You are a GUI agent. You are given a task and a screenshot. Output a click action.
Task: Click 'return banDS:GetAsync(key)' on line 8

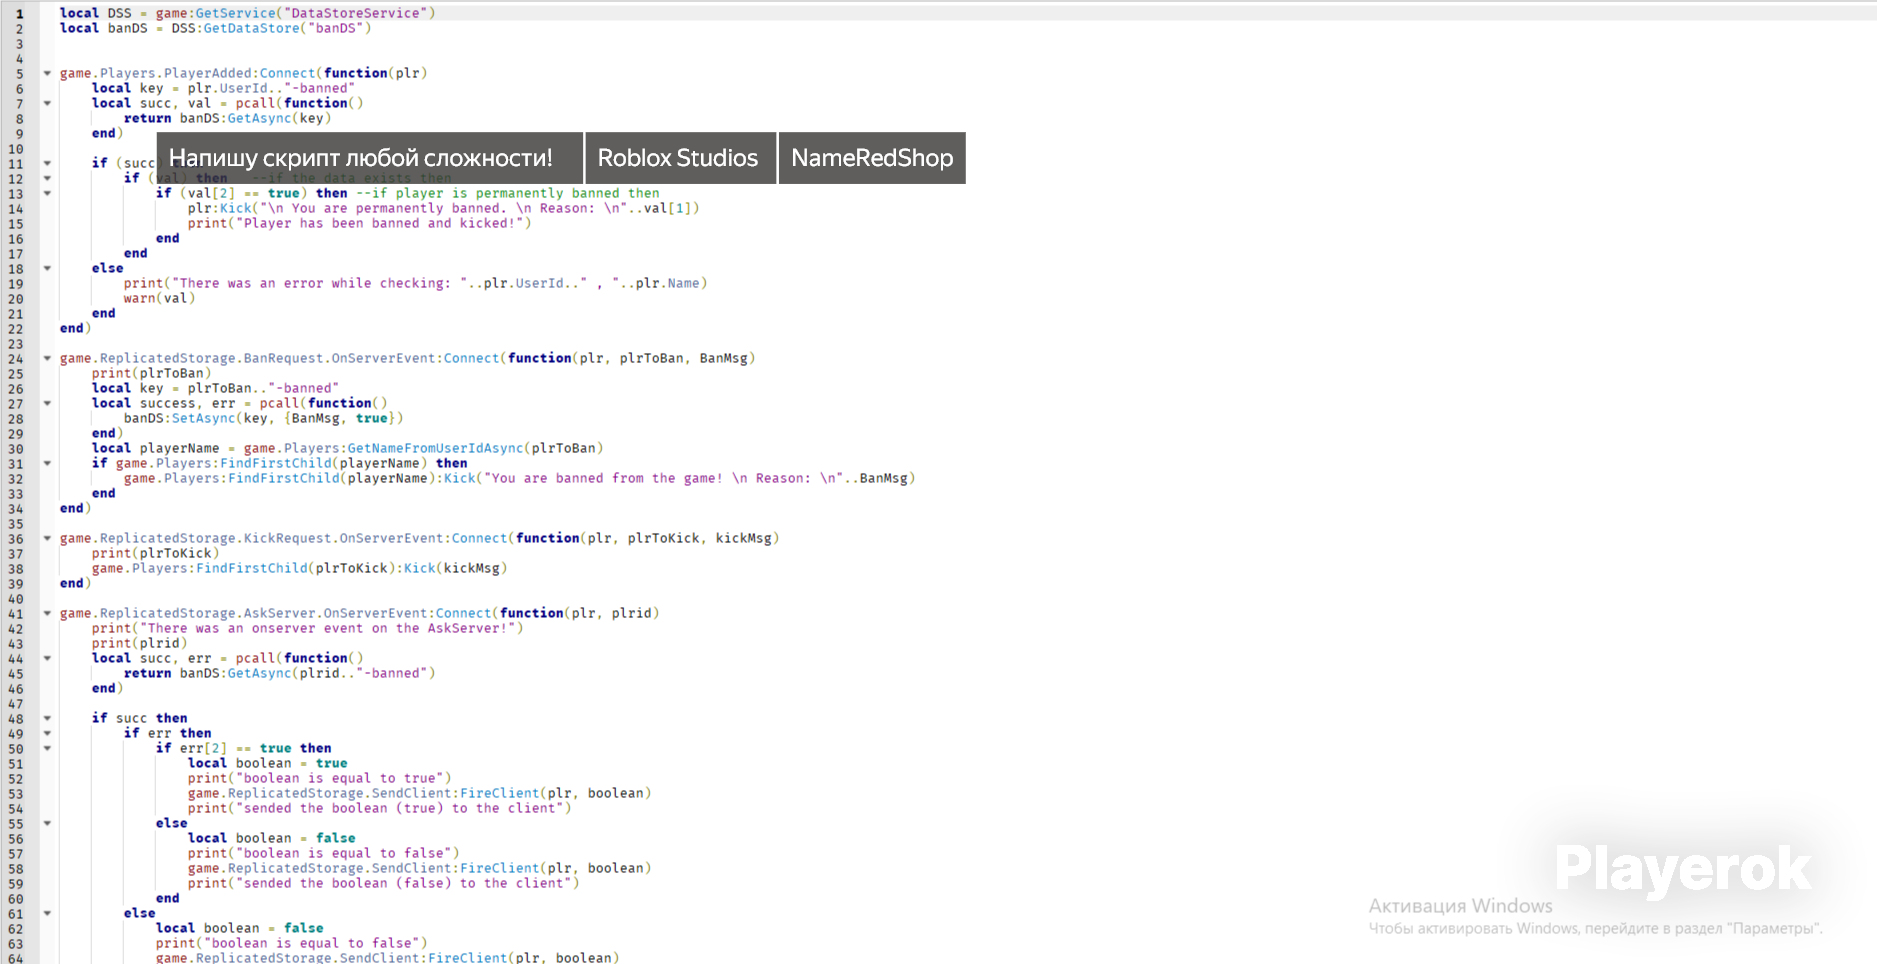coord(227,118)
